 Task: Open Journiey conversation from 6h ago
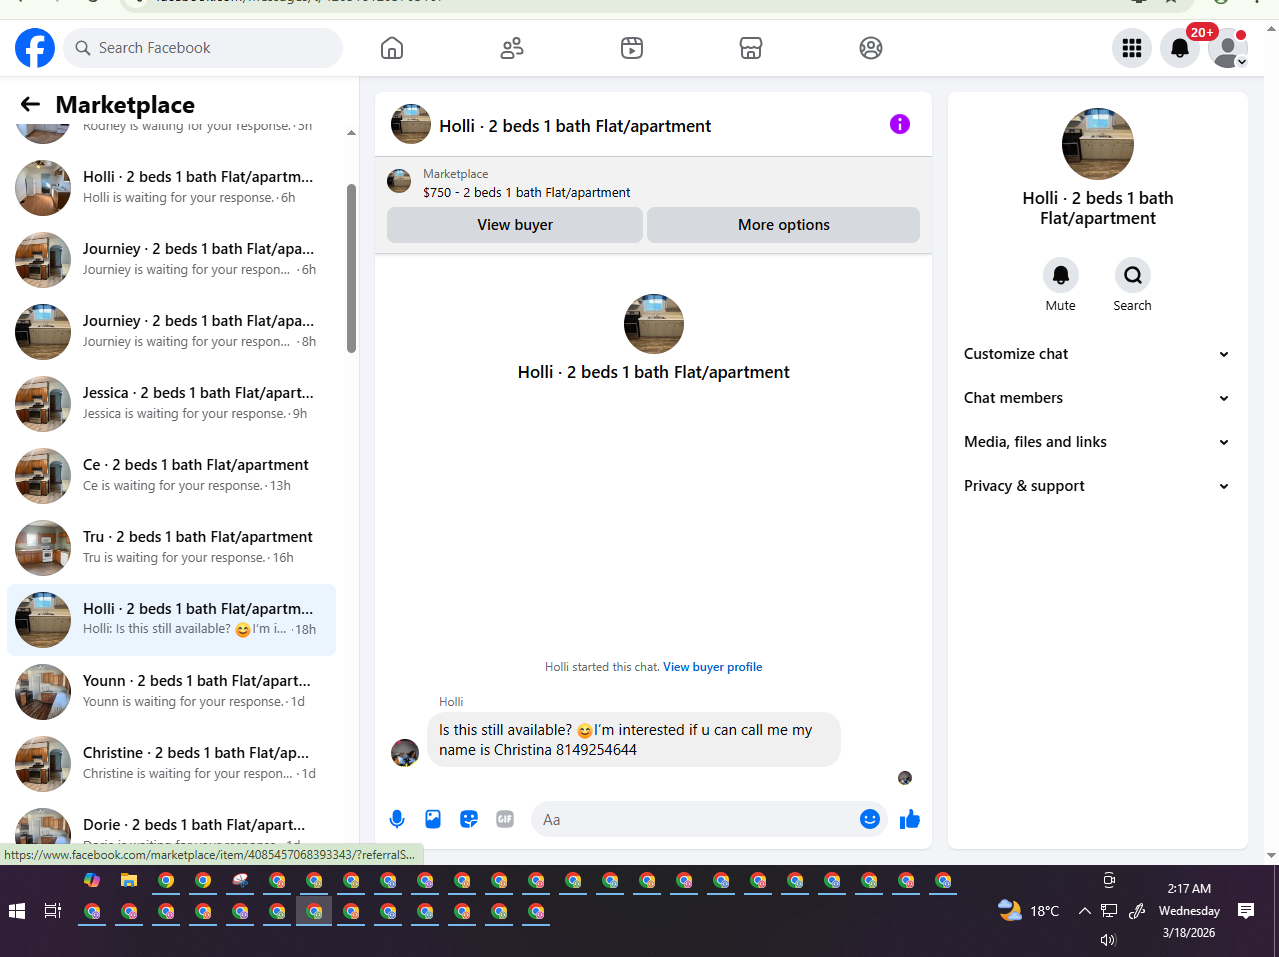[172, 260]
